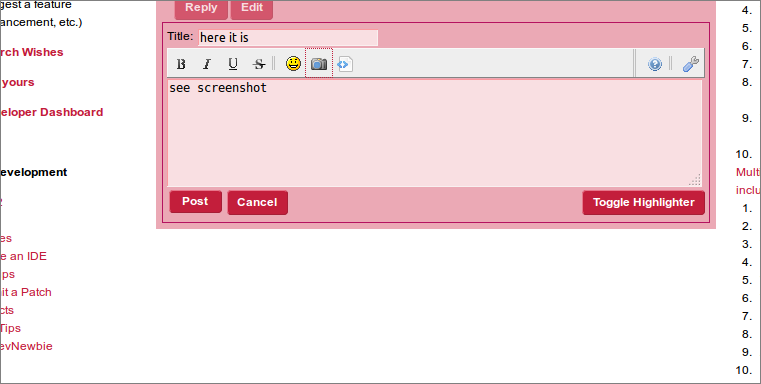
Task: Toggle the syntax Highlighter button
Action: (x=644, y=202)
